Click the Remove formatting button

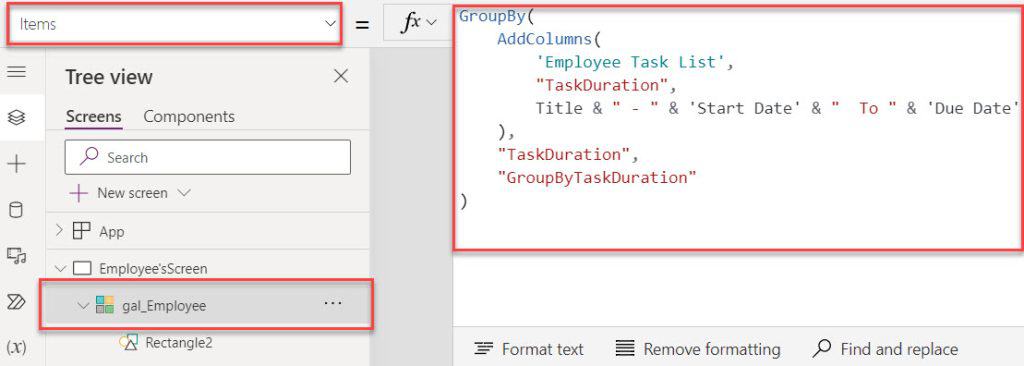point(698,350)
